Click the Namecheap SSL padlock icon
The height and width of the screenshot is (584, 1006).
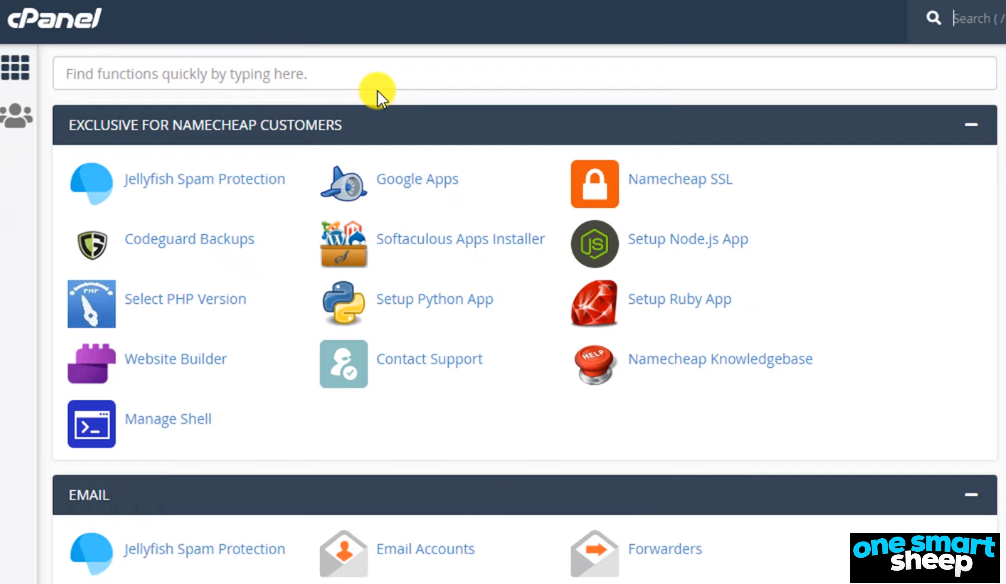595,184
